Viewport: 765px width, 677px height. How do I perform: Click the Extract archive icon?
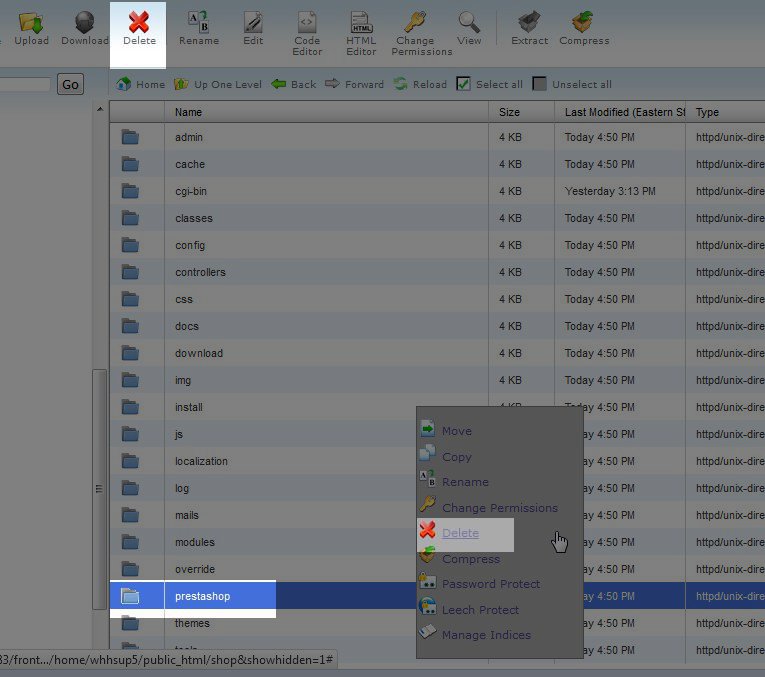click(x=529, y=22)
